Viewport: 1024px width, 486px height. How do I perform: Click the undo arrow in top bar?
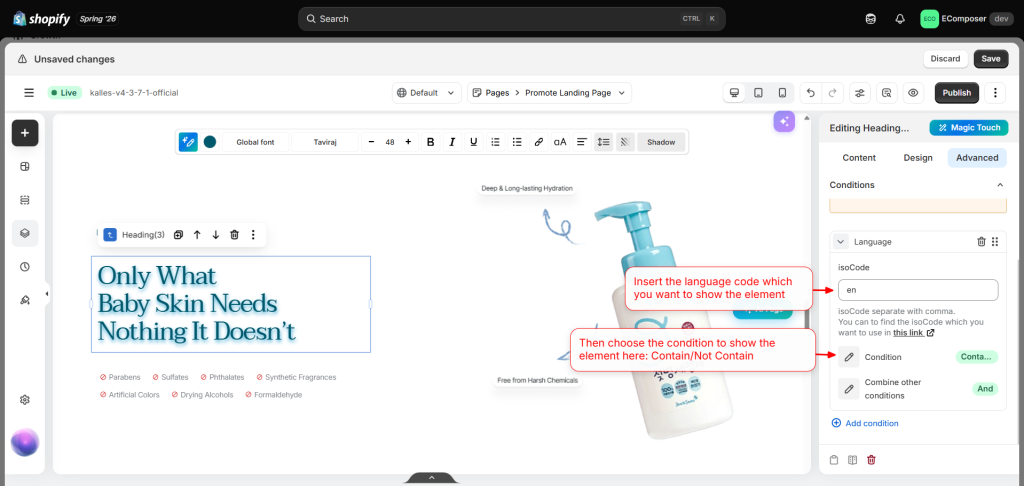[810, 93]
